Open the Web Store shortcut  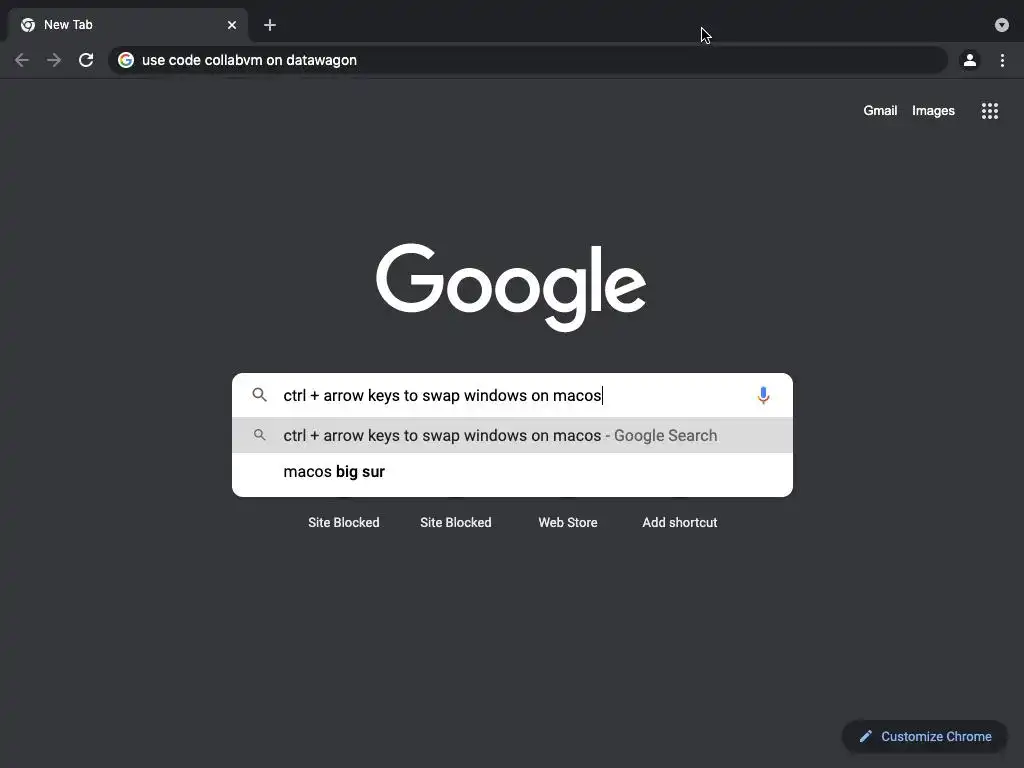(x=568, y=522)
